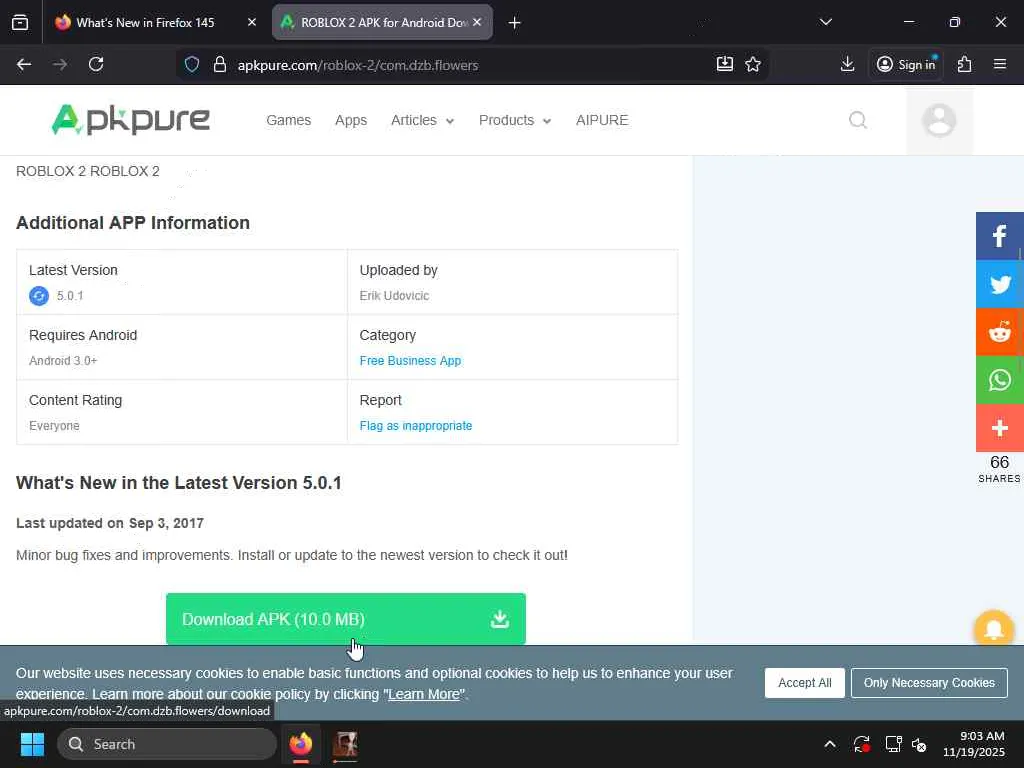Select the ROBLOX 2 APK tab
Screen dimensions: 1024x768
(382, 23)
